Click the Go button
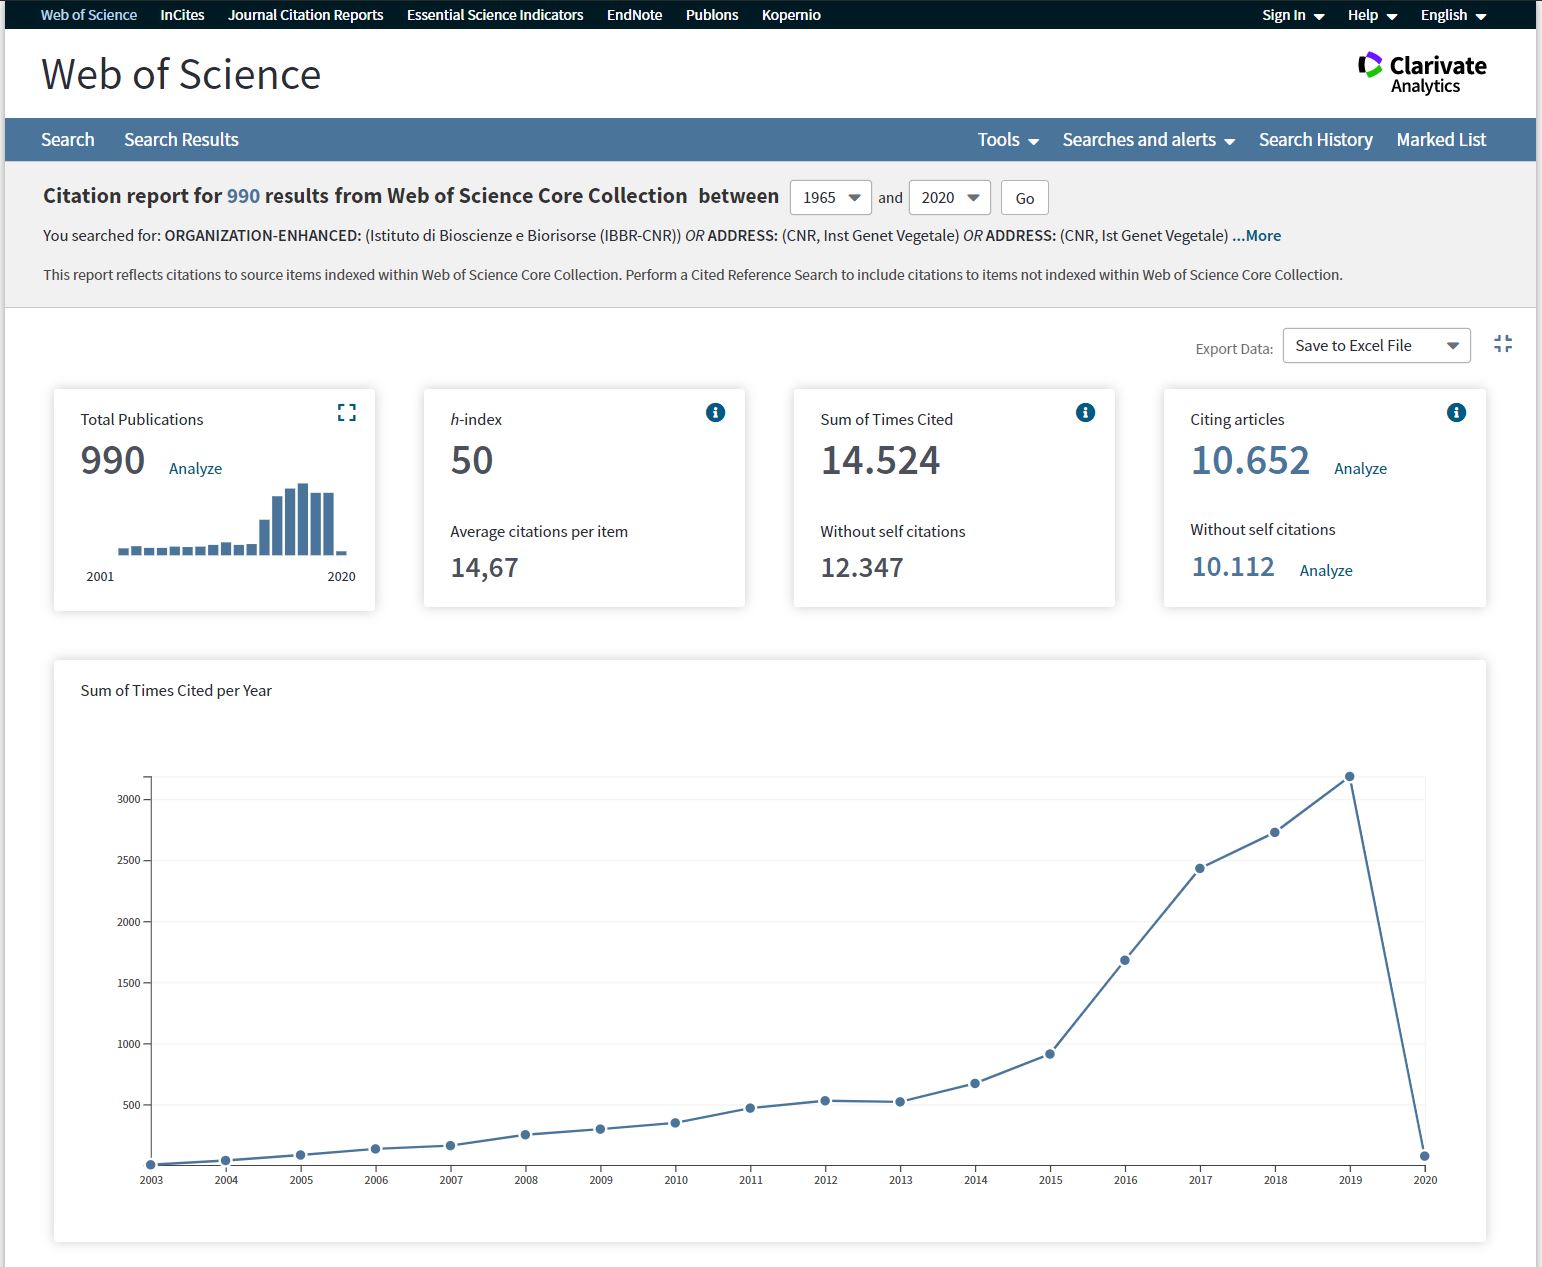This screenshot has height=1267, width=1542. 1025,198
